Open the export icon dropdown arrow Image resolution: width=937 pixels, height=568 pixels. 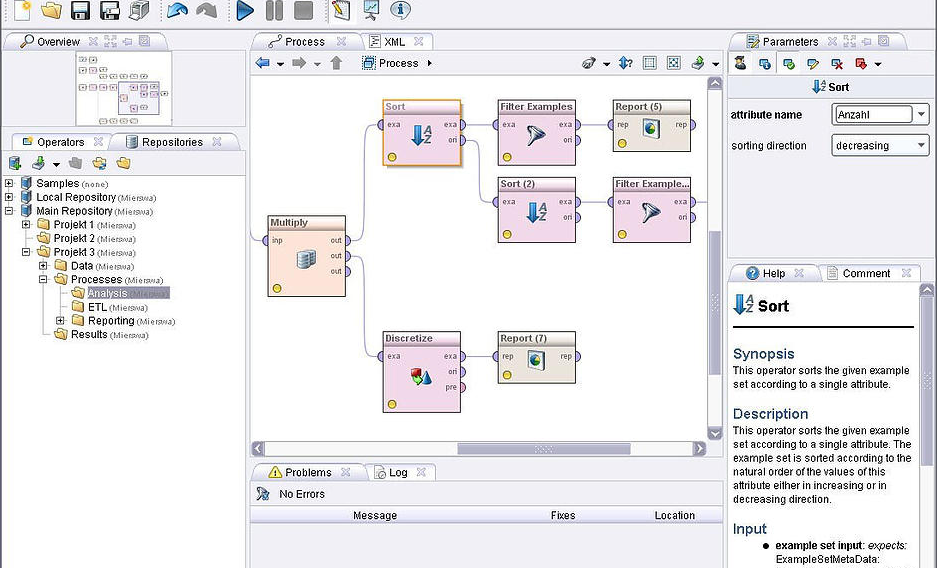[x=715, y=64]
